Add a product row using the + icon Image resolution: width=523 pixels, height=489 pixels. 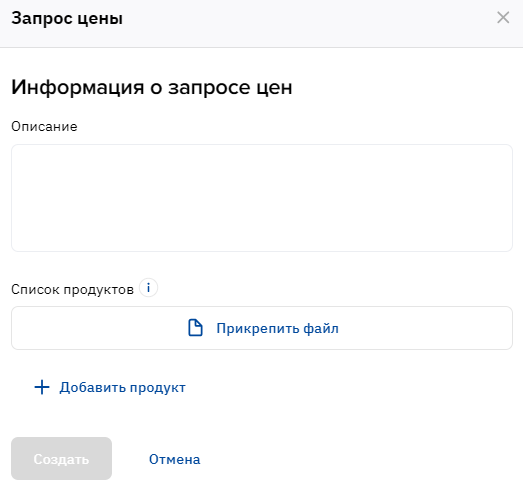coord(42,387)
